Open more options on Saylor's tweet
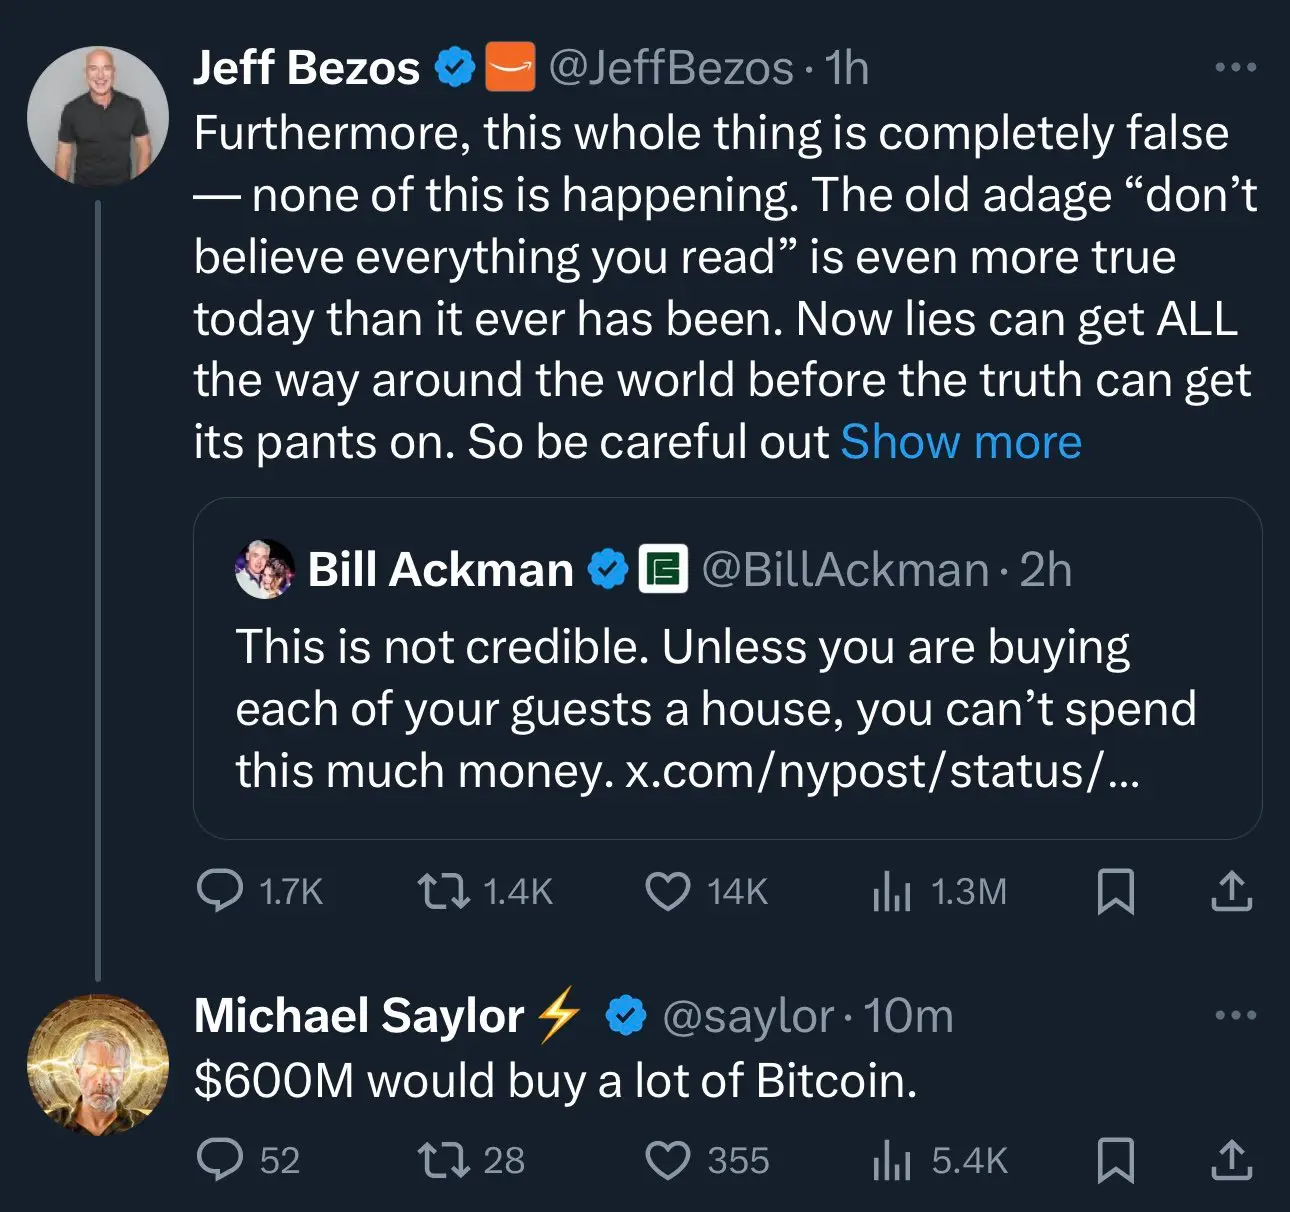 click(1235, 1016)
